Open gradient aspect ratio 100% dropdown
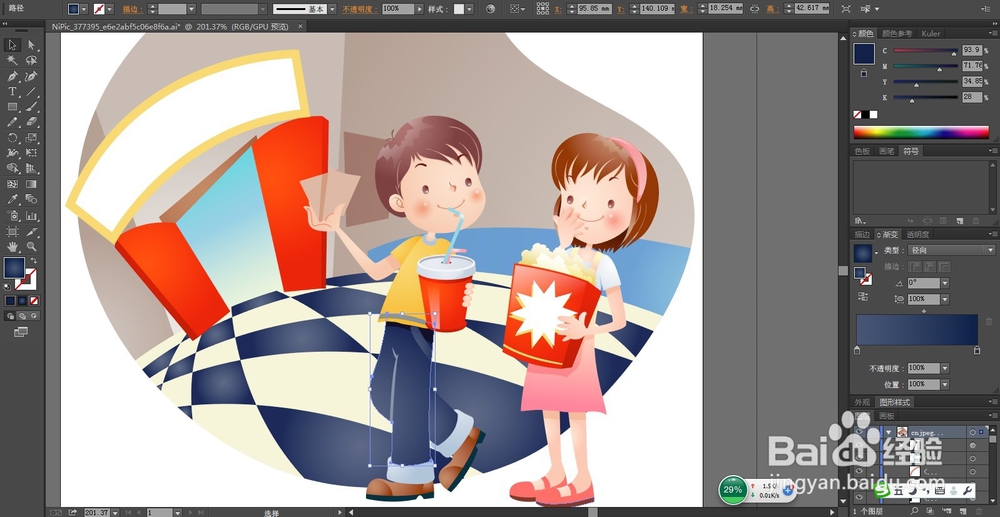 click(x=945, y=299)
